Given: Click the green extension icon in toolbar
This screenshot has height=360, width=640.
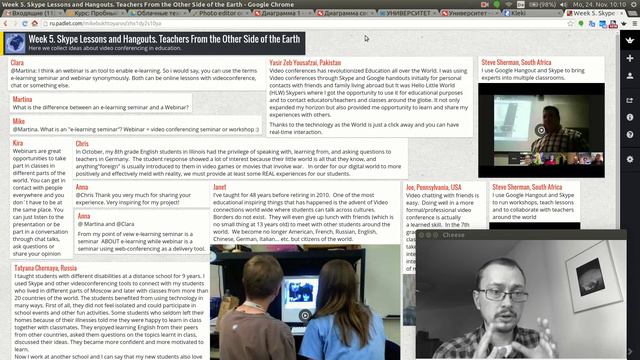Looking at the screenshot, I should [581, 24].
